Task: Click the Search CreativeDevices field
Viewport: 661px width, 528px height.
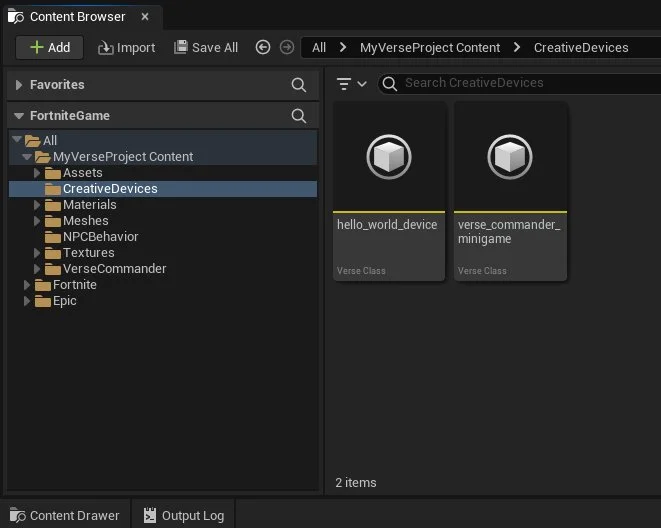Action: (x=519, y=83)
